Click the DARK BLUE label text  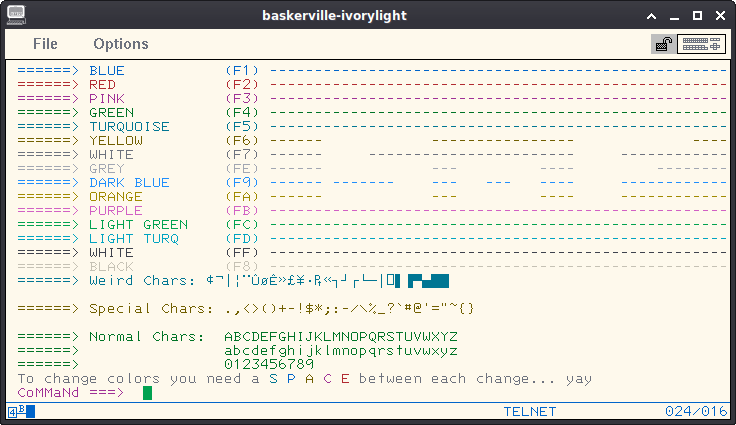click(130, 183)
